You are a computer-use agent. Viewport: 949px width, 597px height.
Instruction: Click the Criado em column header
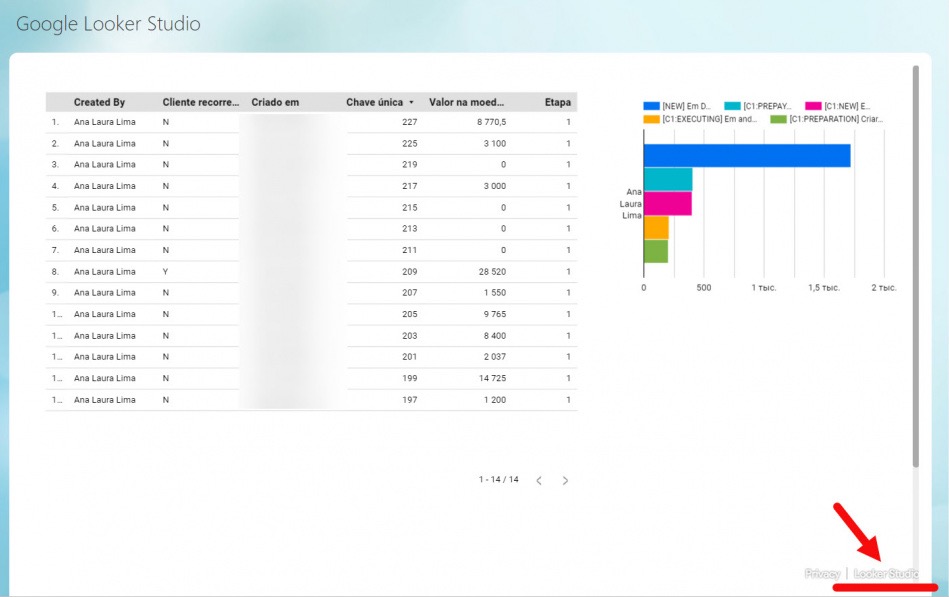point(275,102)
